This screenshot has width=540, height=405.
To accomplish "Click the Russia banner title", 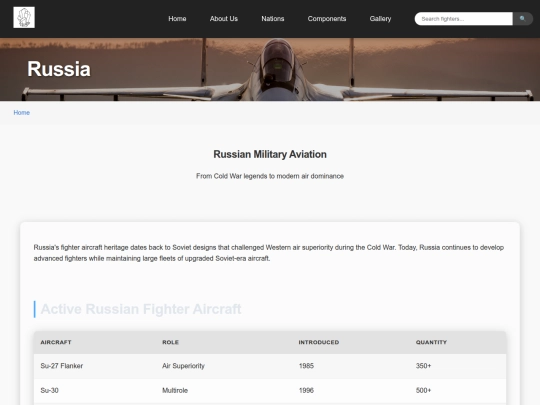I will point(59,69).
